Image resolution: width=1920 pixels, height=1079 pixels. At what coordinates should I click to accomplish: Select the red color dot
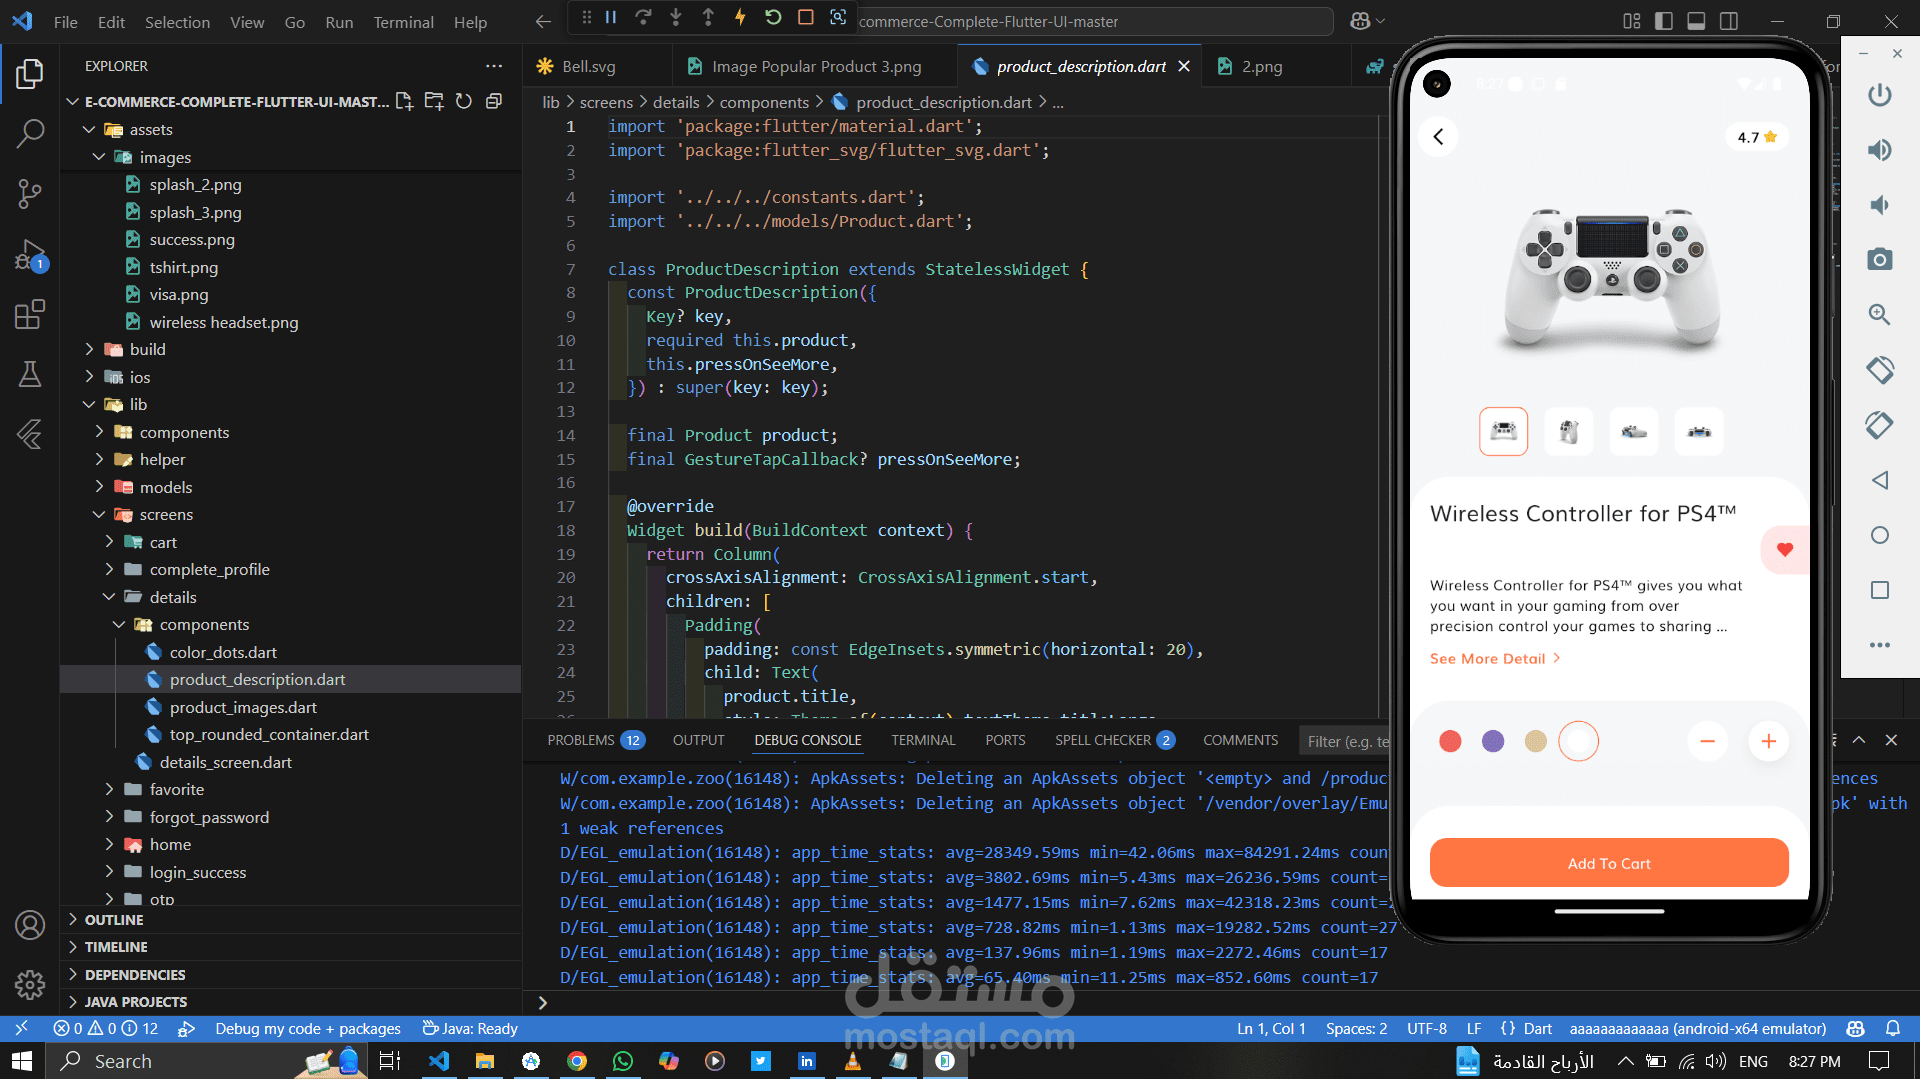tap(1450, 741)
